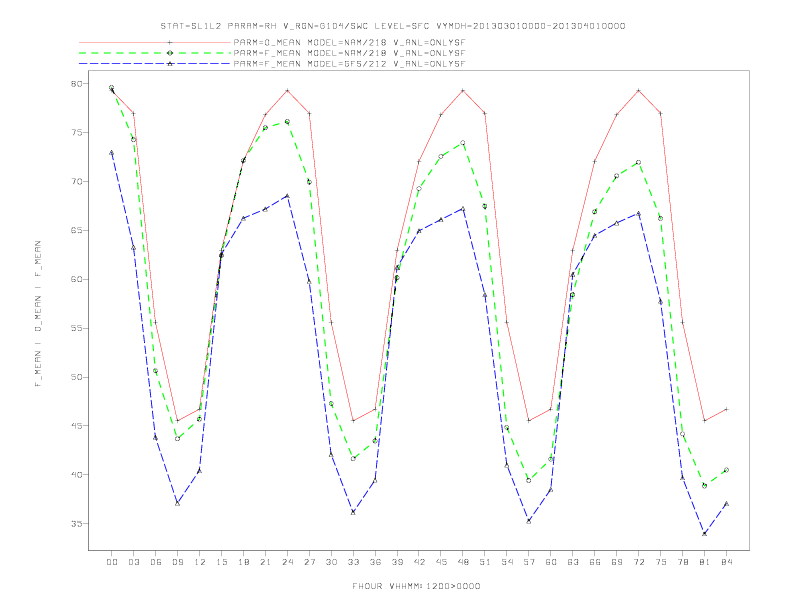This screenshot has width=792, height=612.
Task: Click the x-axis tick label 33
Action: pos(353,562)
